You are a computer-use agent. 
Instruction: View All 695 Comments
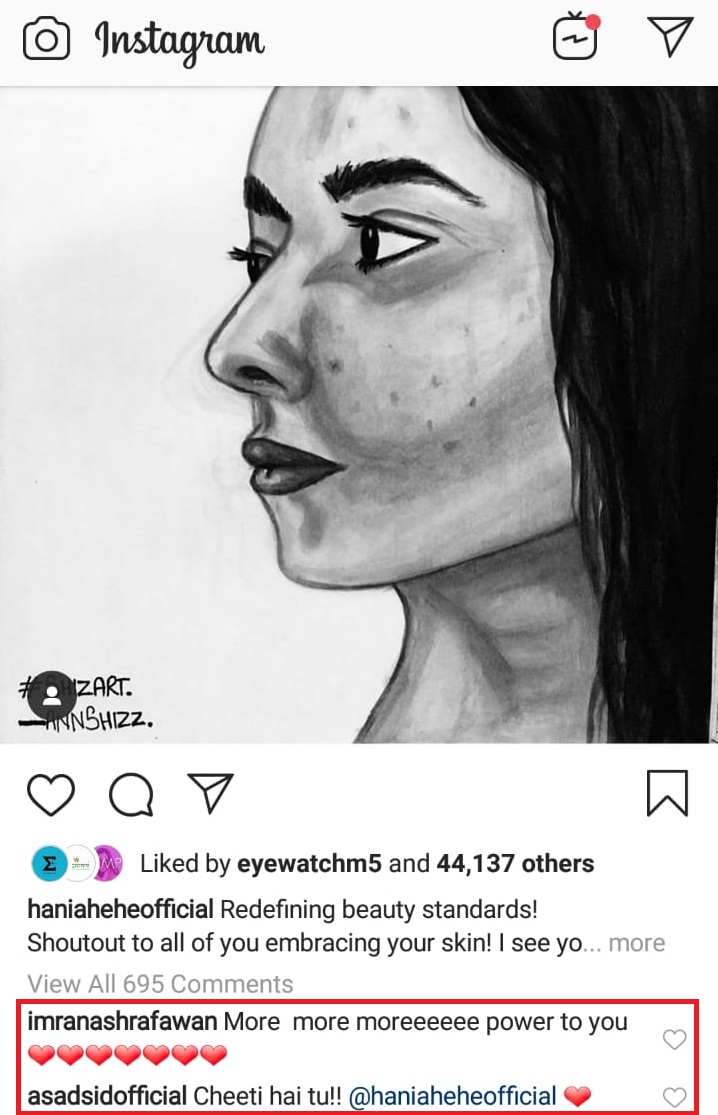click(160, 984)
